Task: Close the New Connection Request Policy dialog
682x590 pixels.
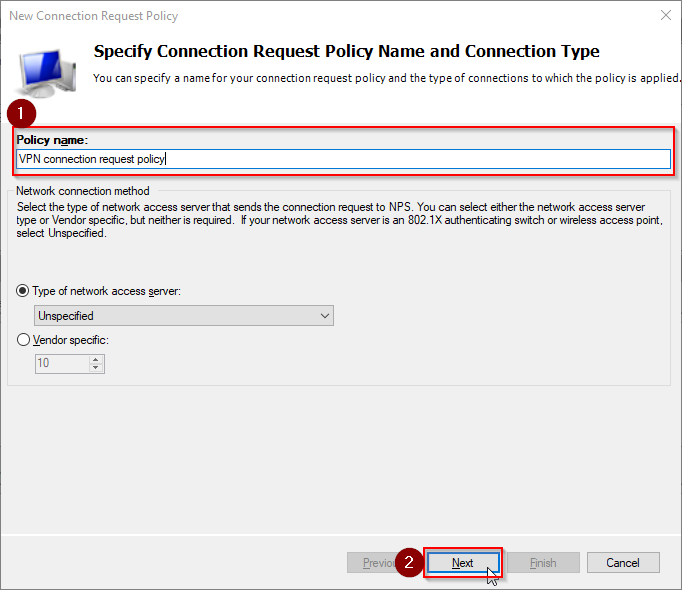Action: pyautogui.click(x=665, y=16)
